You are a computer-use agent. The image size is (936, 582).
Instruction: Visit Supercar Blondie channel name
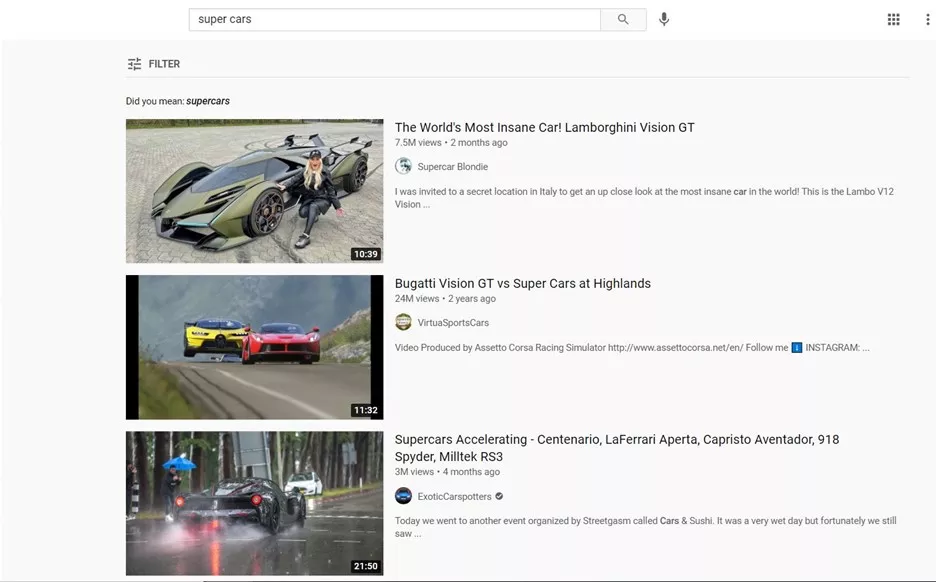[x=452, y=167]
